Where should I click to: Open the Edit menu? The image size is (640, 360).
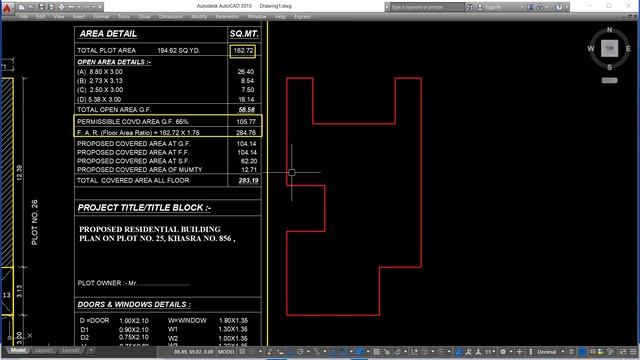(40, 17)
